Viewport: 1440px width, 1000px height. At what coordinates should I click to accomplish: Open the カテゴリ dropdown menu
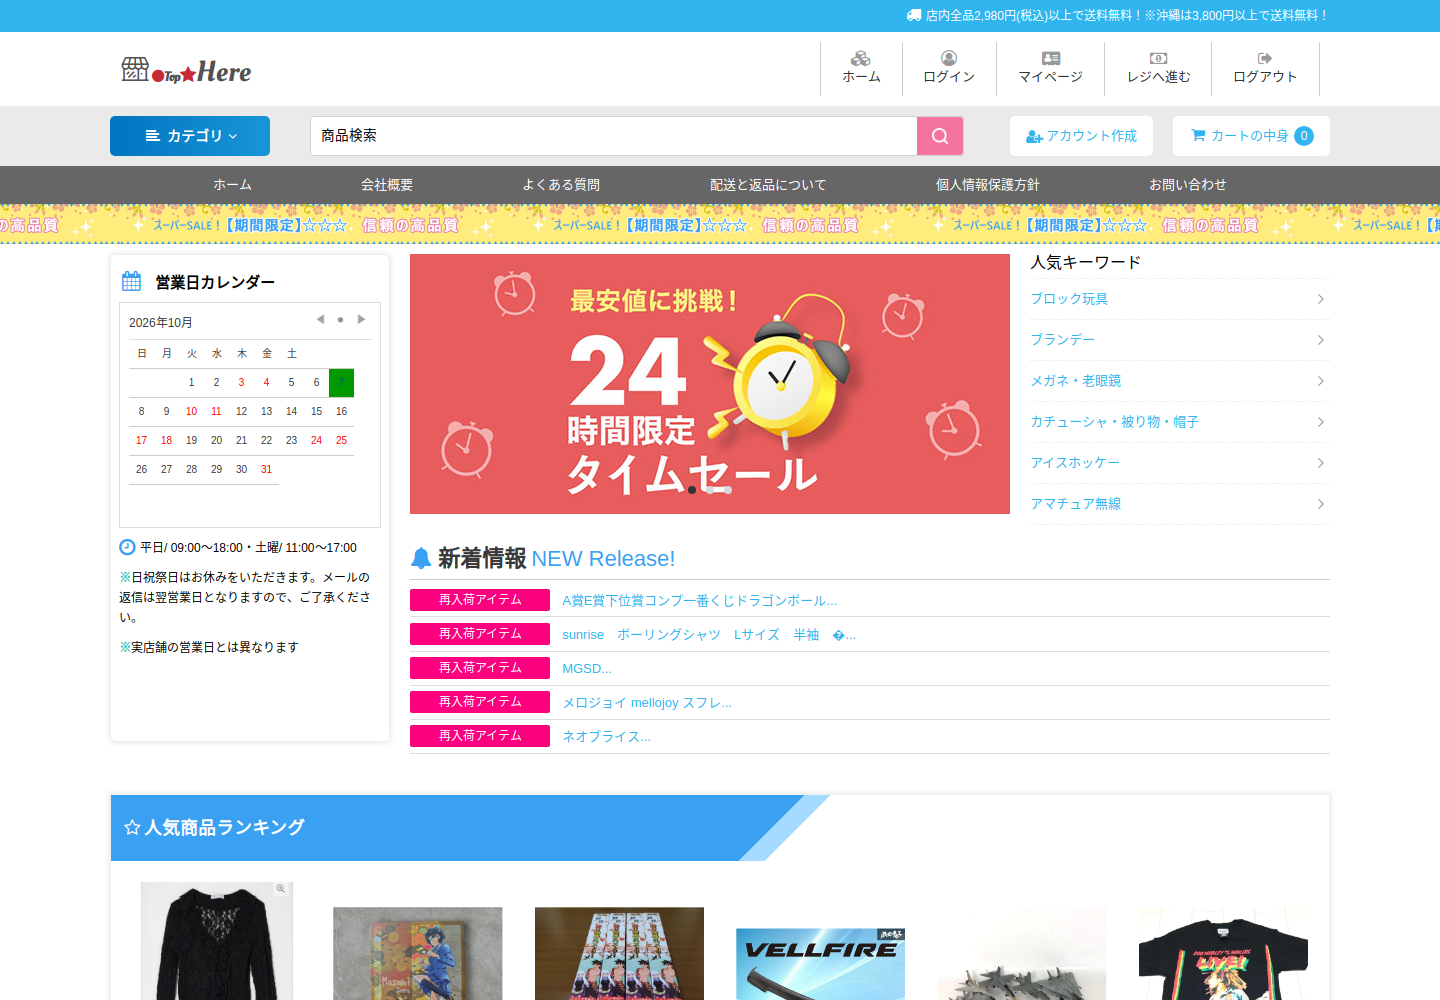pyautogui.click(x=190, y=136)
